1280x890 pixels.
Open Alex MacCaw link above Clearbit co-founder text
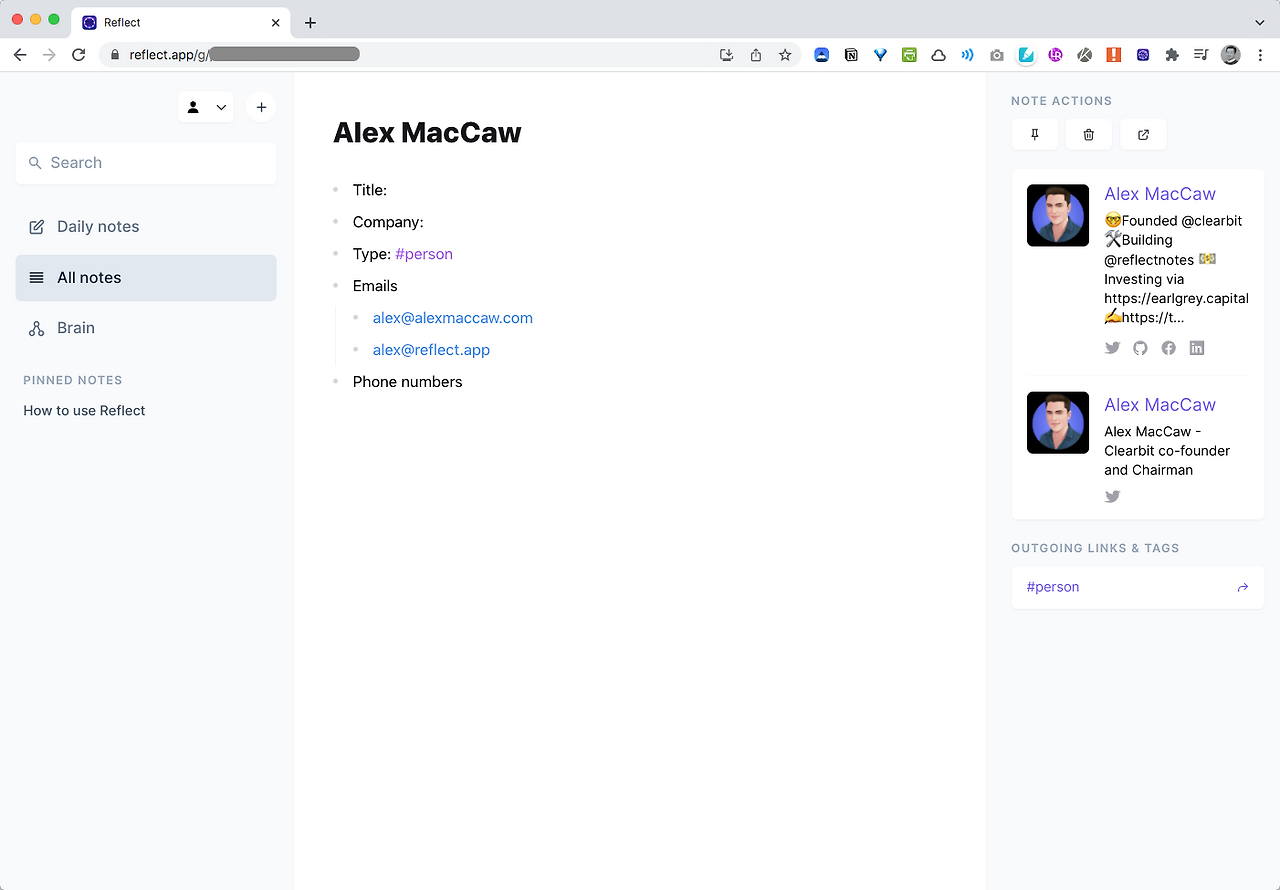1160,405
